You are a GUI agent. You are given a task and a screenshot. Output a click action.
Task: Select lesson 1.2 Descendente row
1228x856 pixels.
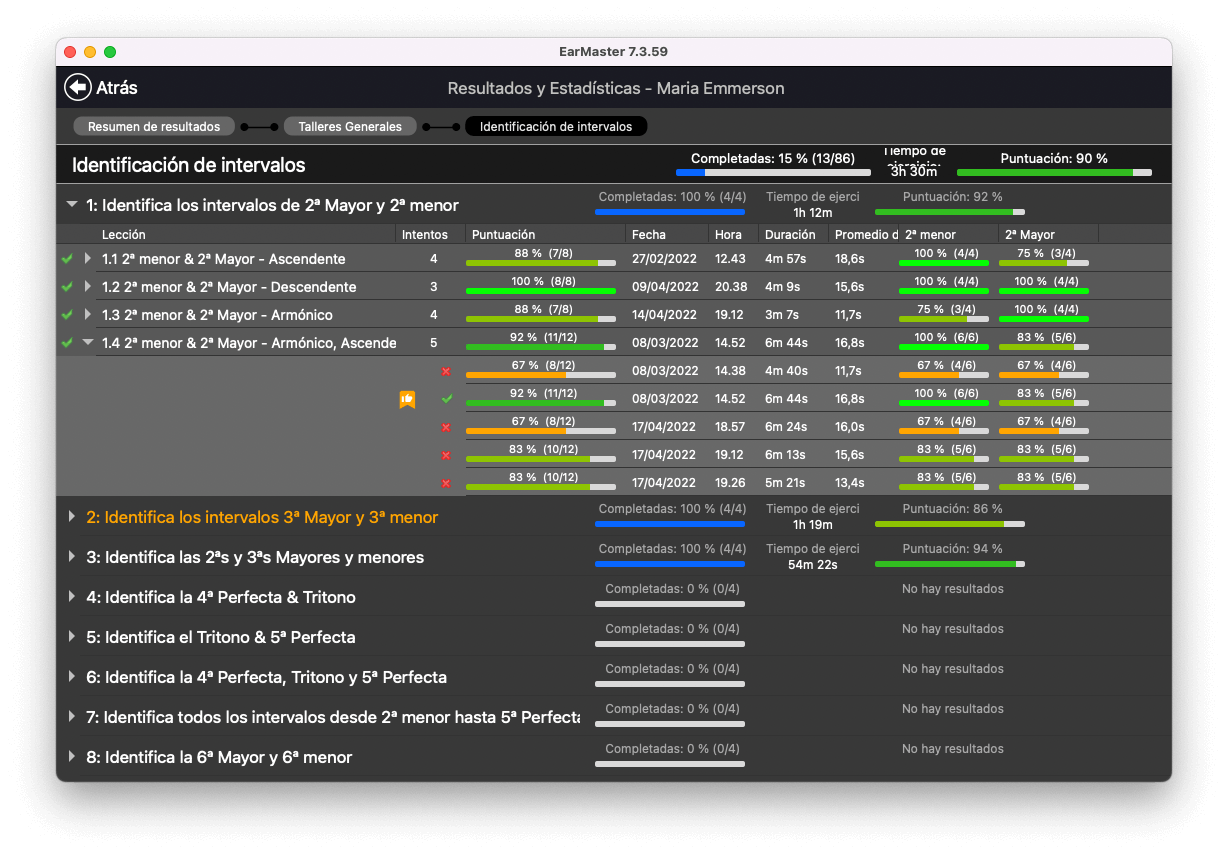[229, 287]
